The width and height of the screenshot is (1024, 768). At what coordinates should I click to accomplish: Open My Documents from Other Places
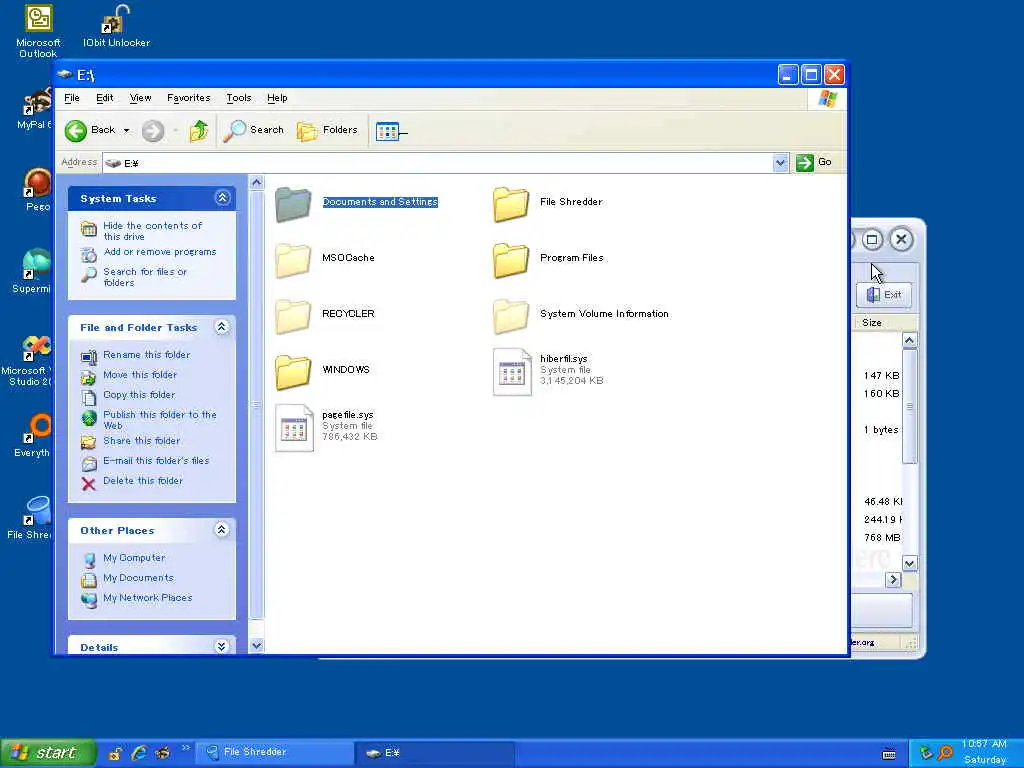click(138, 578)
